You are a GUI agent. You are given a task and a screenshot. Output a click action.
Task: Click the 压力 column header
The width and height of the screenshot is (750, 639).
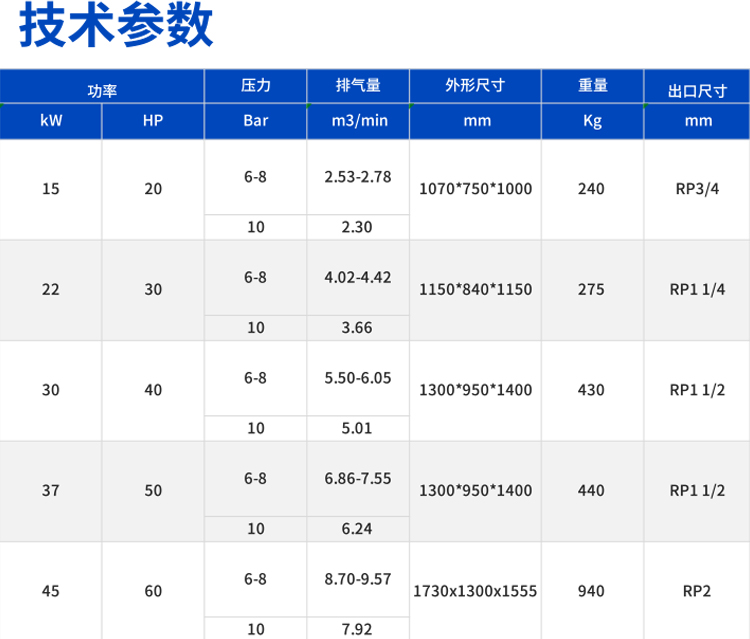[x=256, y=86]
